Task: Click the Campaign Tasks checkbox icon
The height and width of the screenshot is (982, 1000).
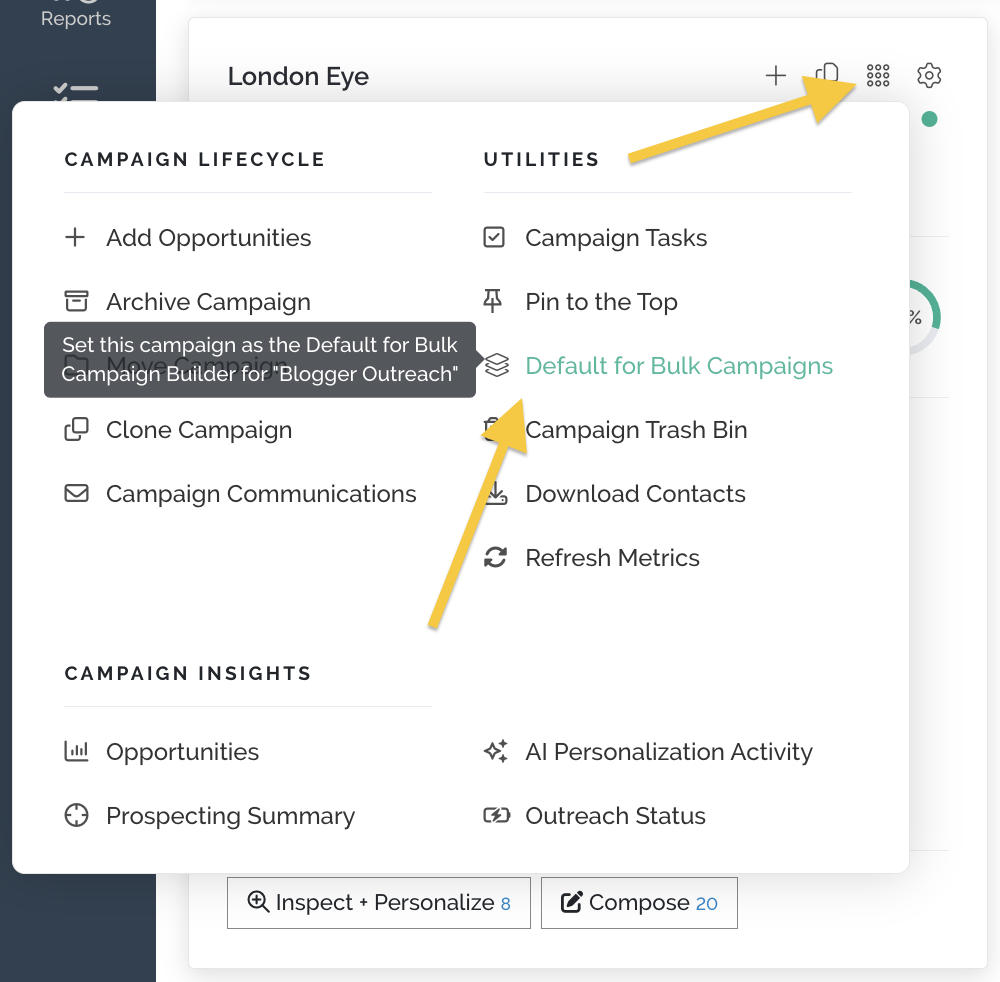Action: click(494, 237)
